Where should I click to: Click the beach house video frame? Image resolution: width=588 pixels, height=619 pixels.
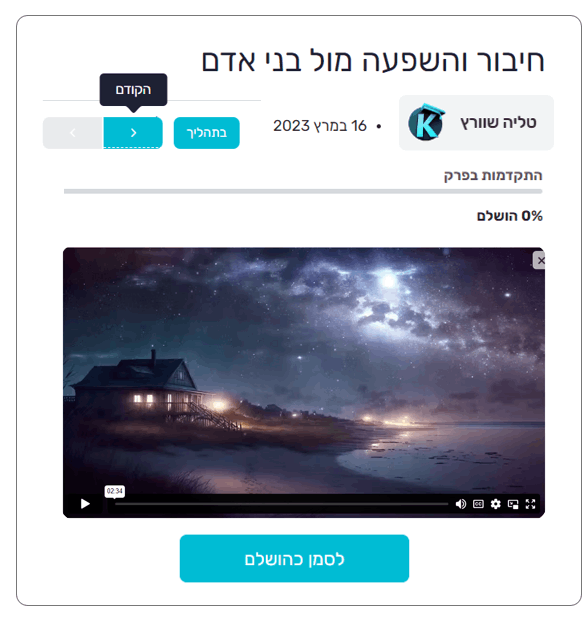pyautogui.click(x=304, y=371)
